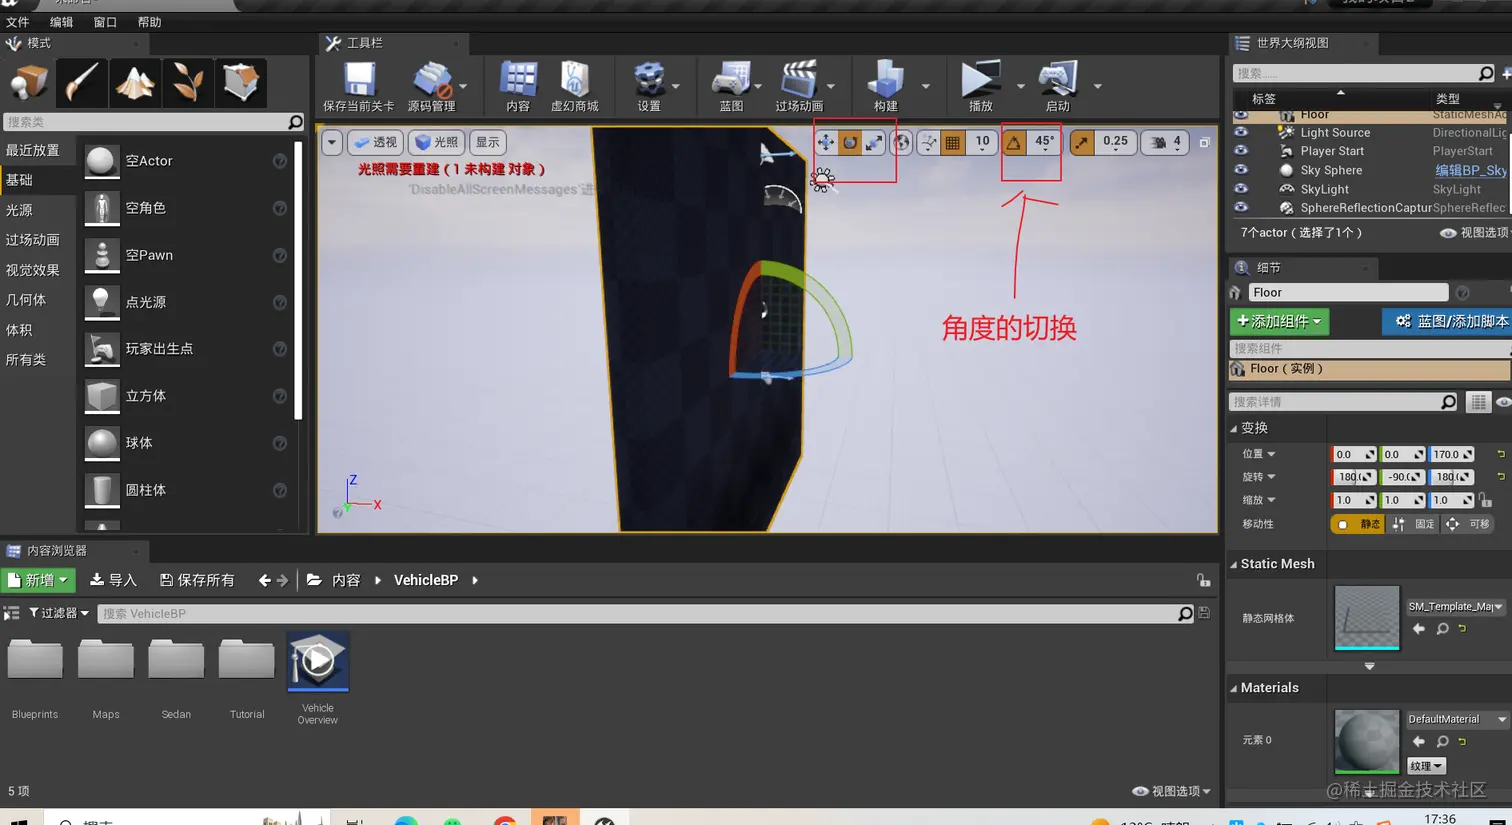Click the 编辑BP_Sky link
The height and width of the screenshot is (825, 1512).
tap(1471, 170)
